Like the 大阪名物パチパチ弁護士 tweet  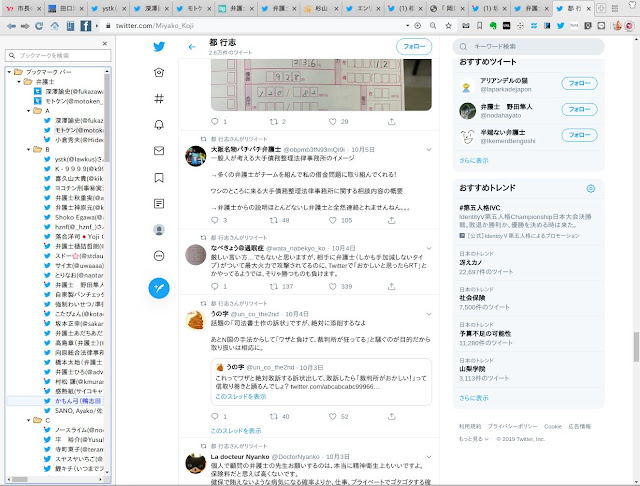click(333, 220)
